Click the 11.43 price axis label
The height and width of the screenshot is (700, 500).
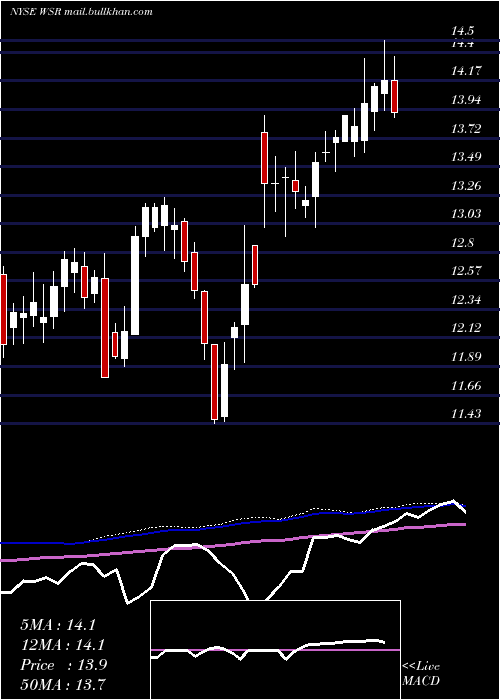click(466, 414)
